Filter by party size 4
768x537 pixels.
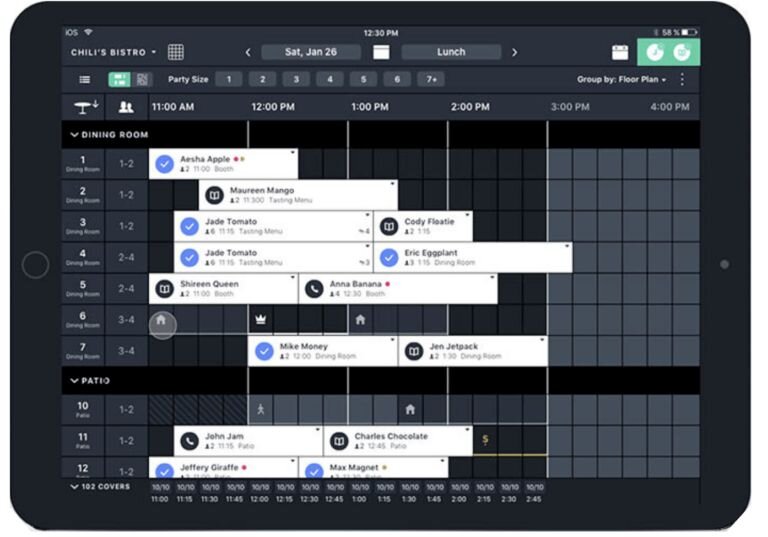(x=329, y=79)
